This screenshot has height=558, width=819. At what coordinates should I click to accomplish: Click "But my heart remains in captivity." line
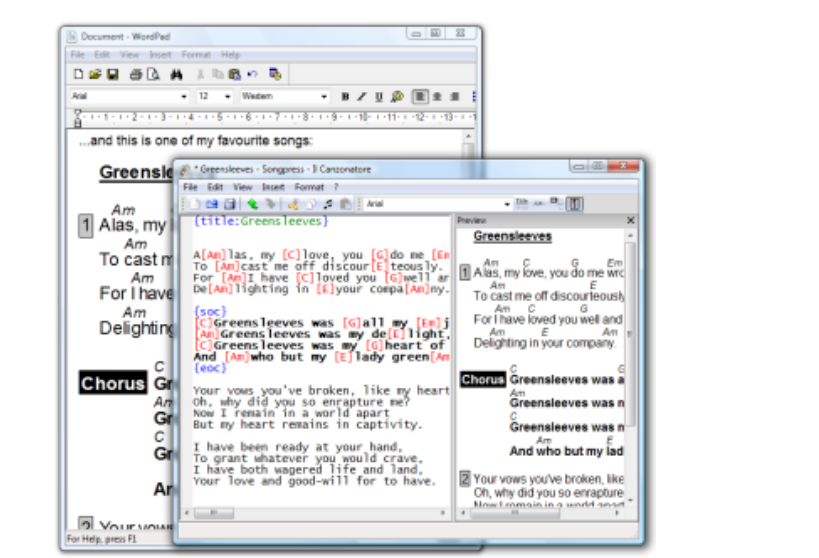pos(307,424)
